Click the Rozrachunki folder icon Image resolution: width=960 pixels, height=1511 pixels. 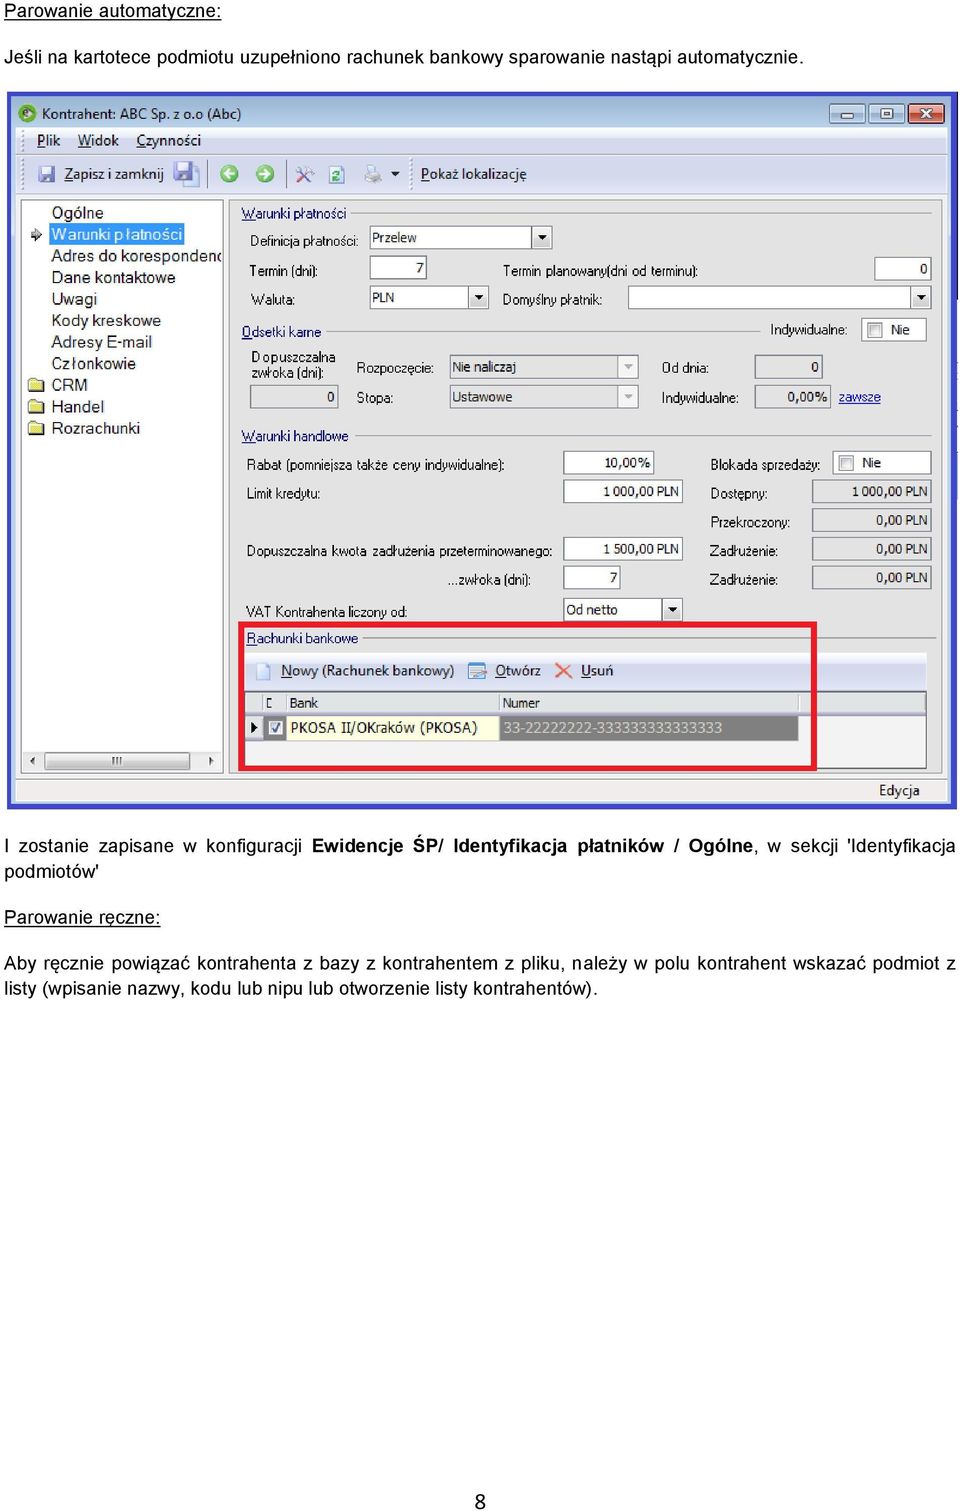pyautogui.click(x=36, y=428)
